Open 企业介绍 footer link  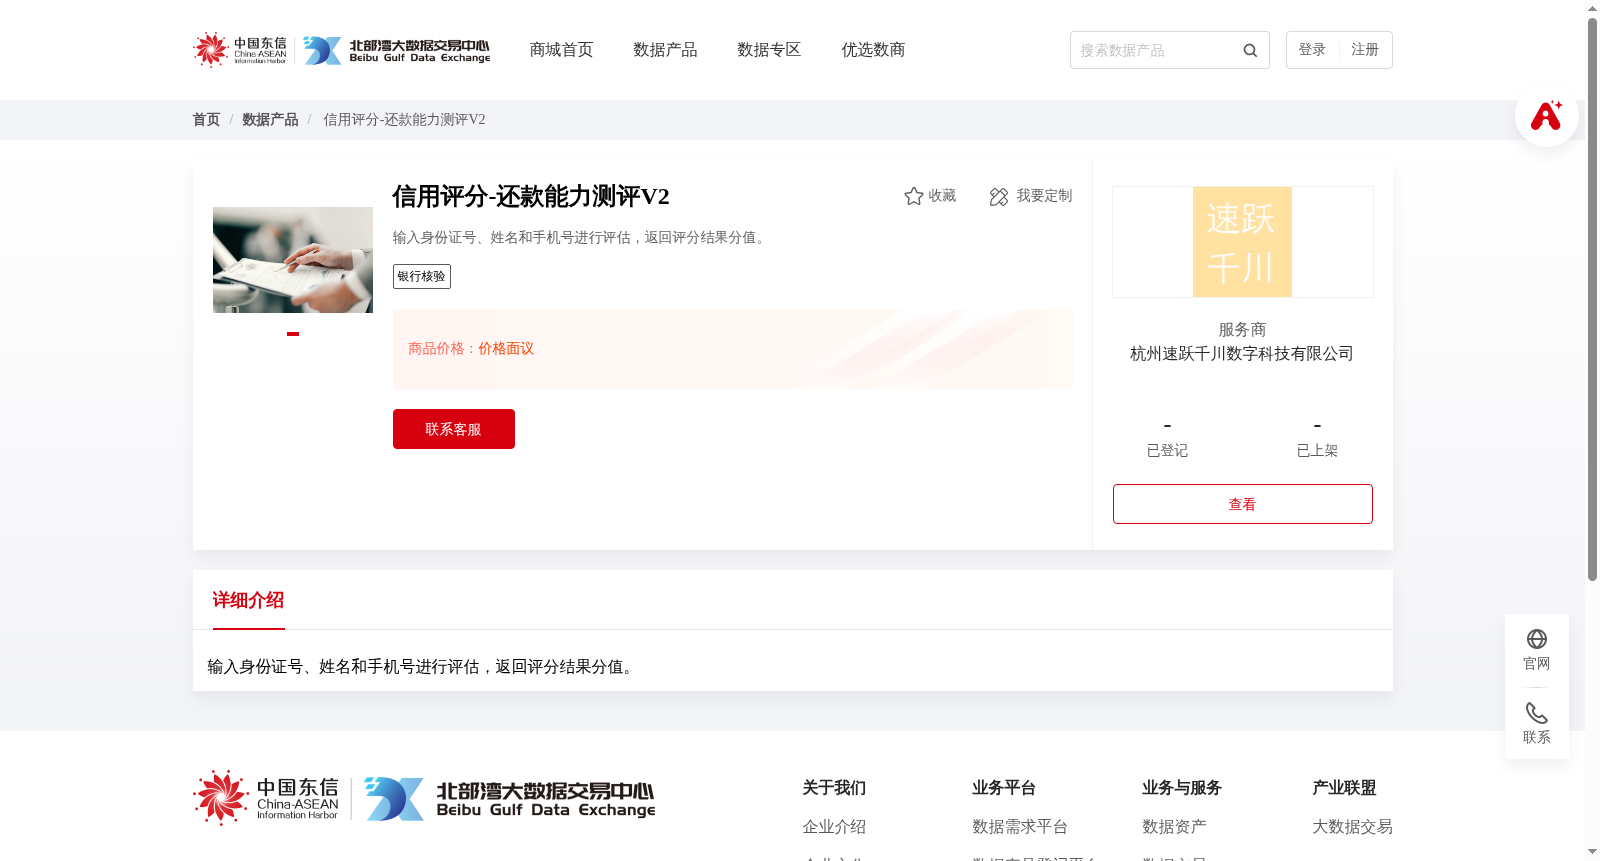[834, 827]
